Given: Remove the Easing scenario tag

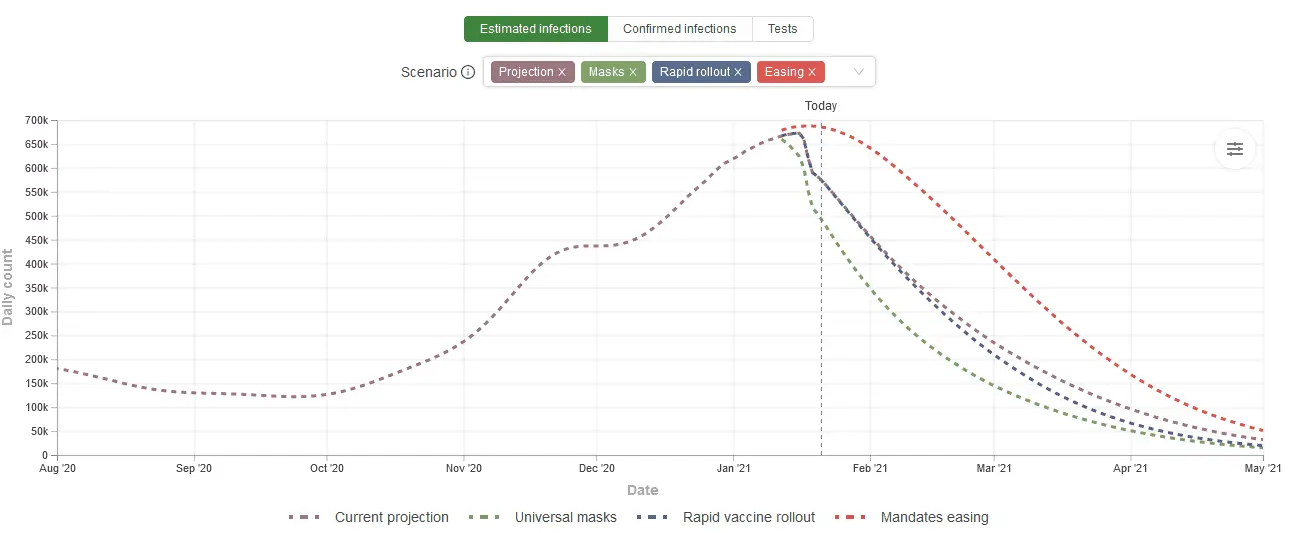Looking at the screenshot, I should (x=812, y=72).
